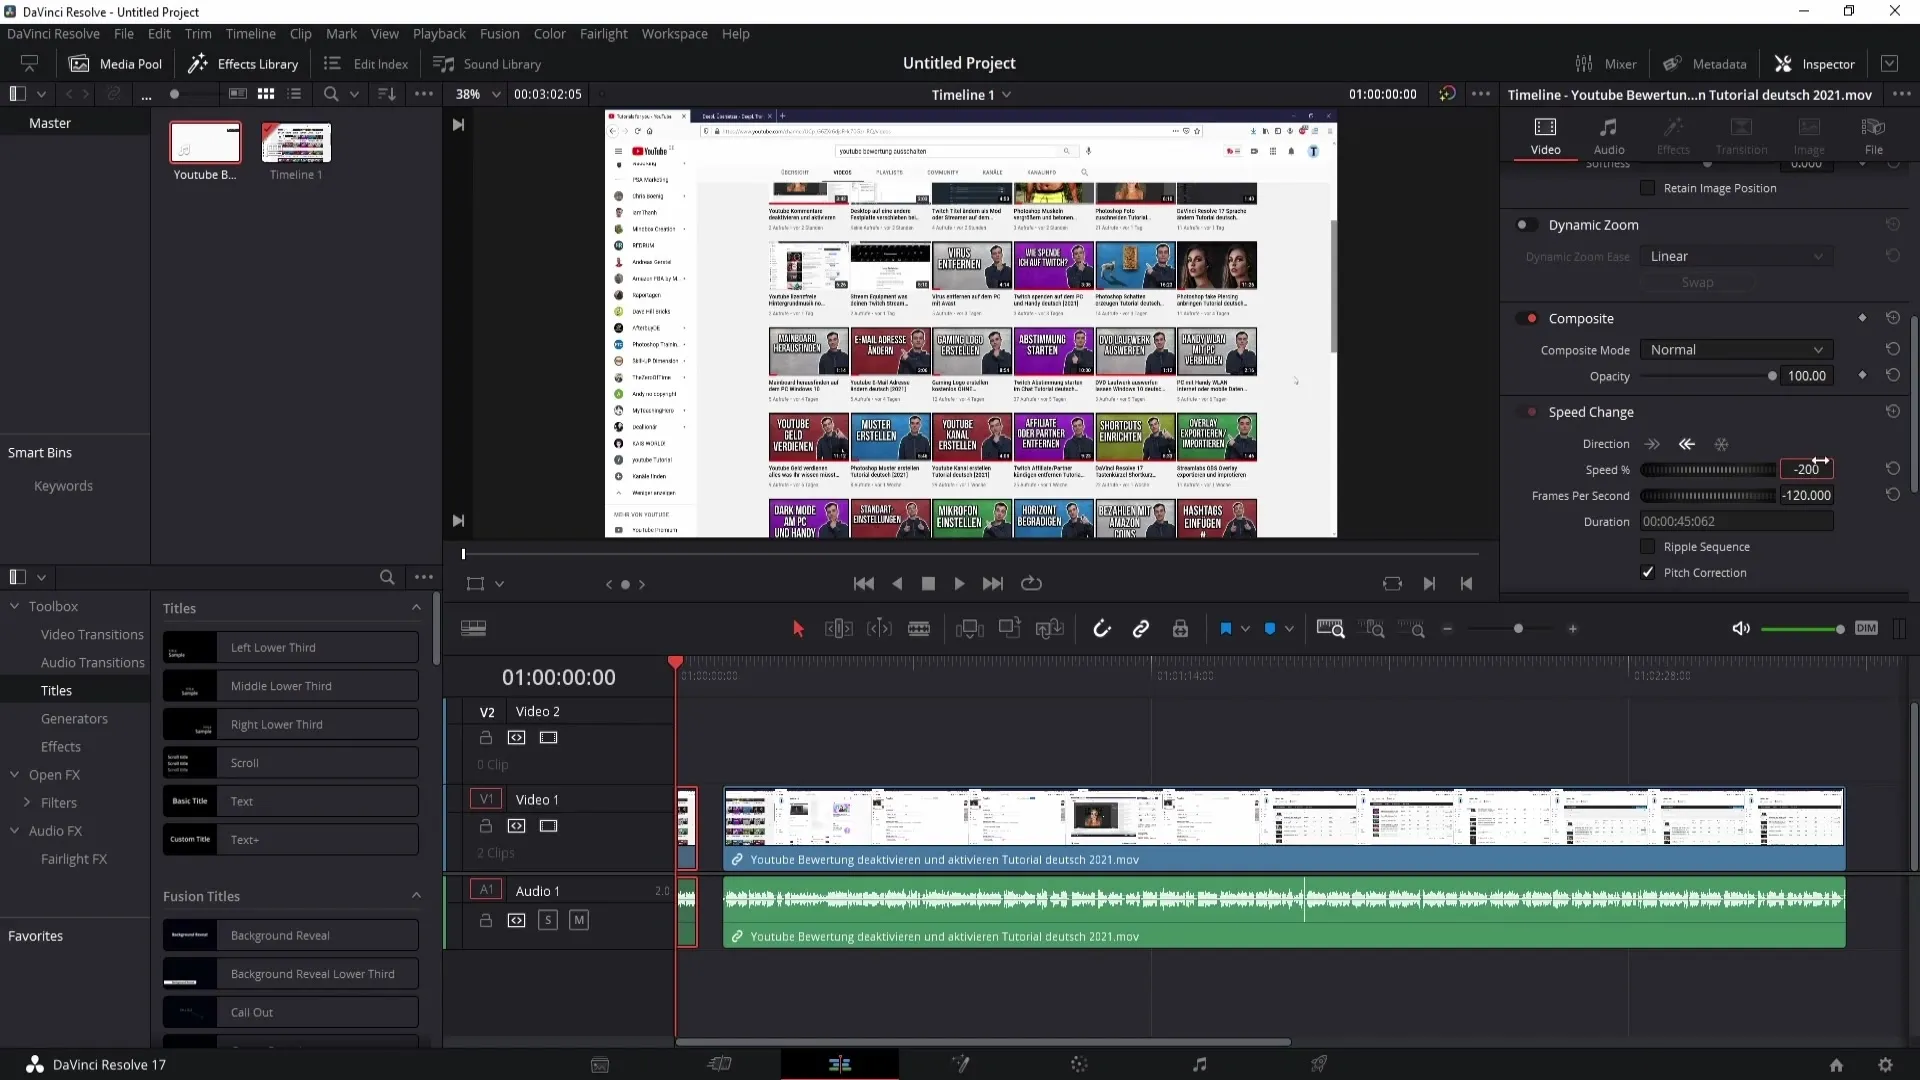Toggle Ripple Sequence checkbox
Viewport: 1920px width, 1080px height.
(1648, 546)
